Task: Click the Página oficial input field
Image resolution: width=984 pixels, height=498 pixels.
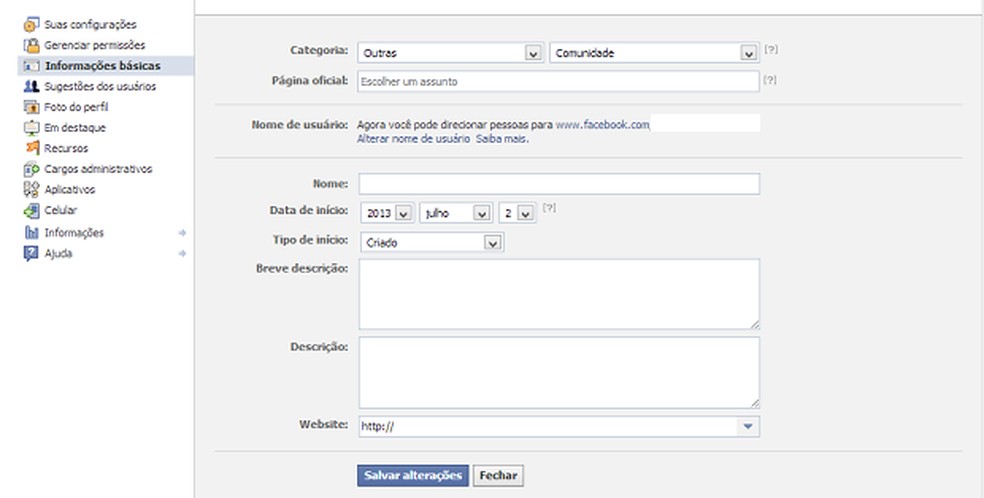Action: [559, 82]
